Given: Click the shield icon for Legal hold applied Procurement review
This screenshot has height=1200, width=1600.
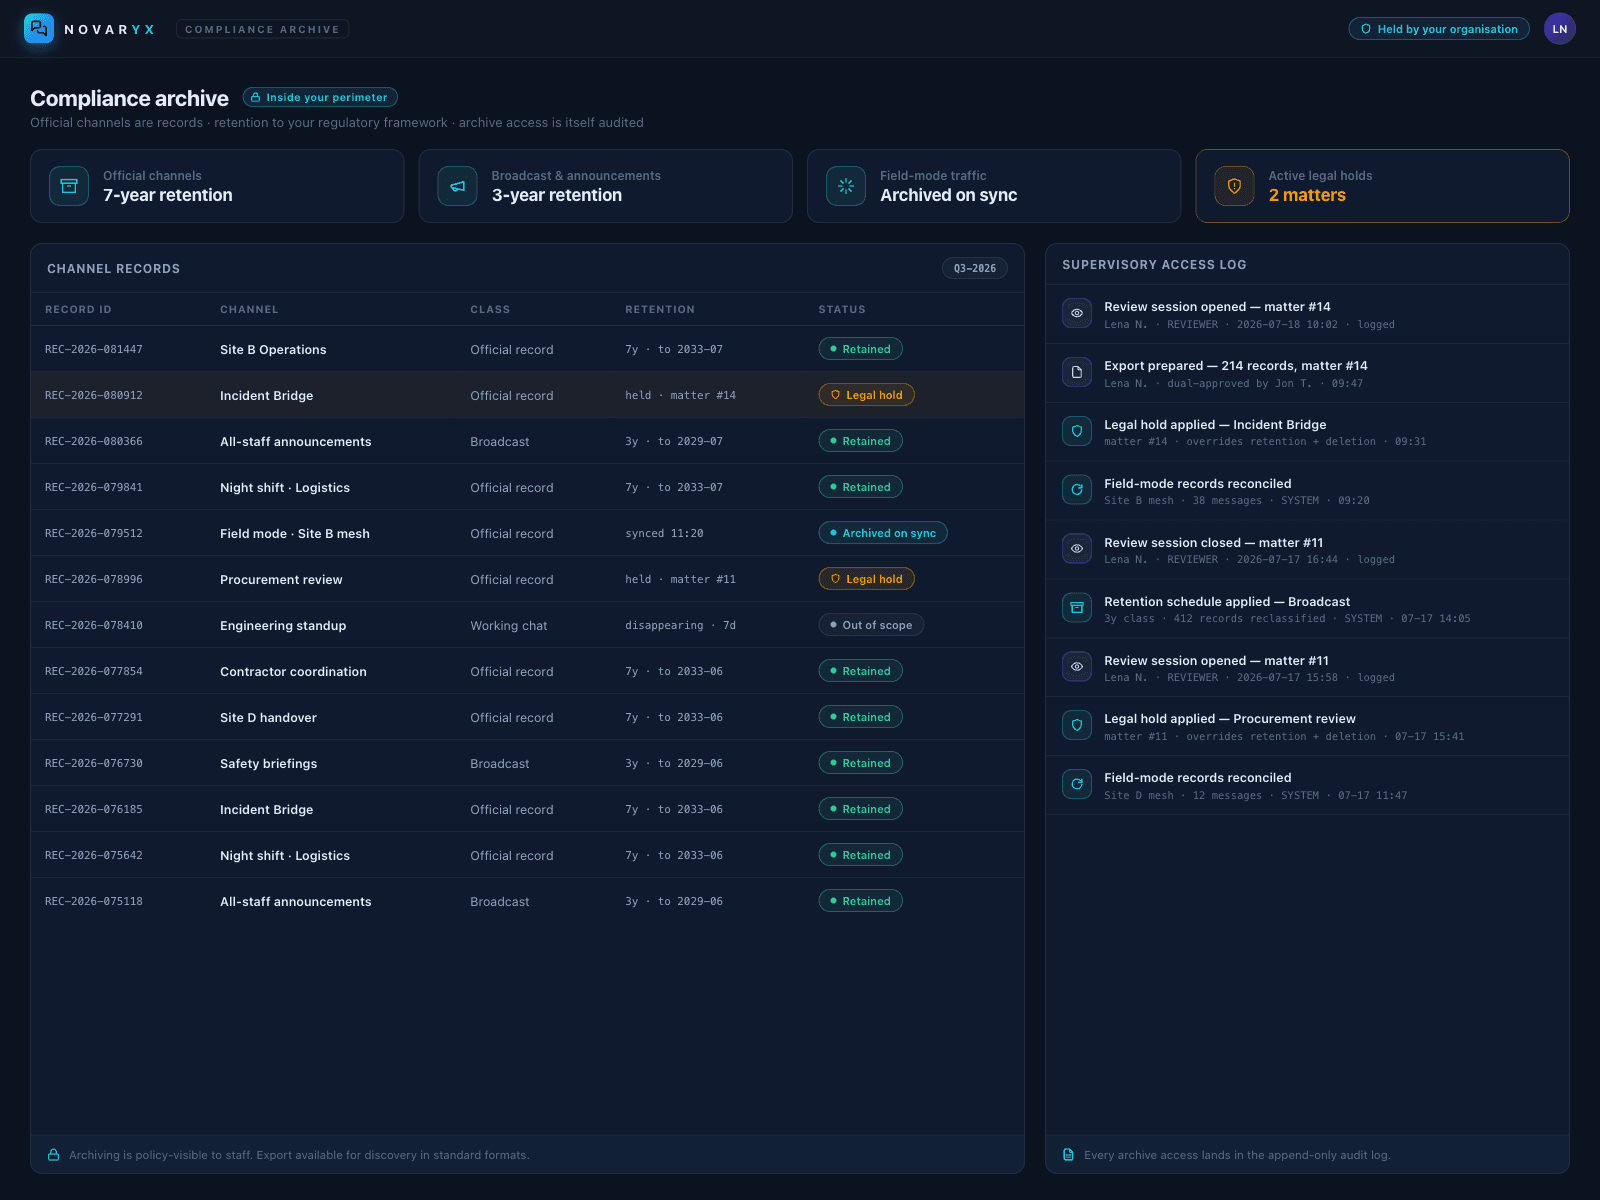Looking at the screenshot, I should 1077,725.
